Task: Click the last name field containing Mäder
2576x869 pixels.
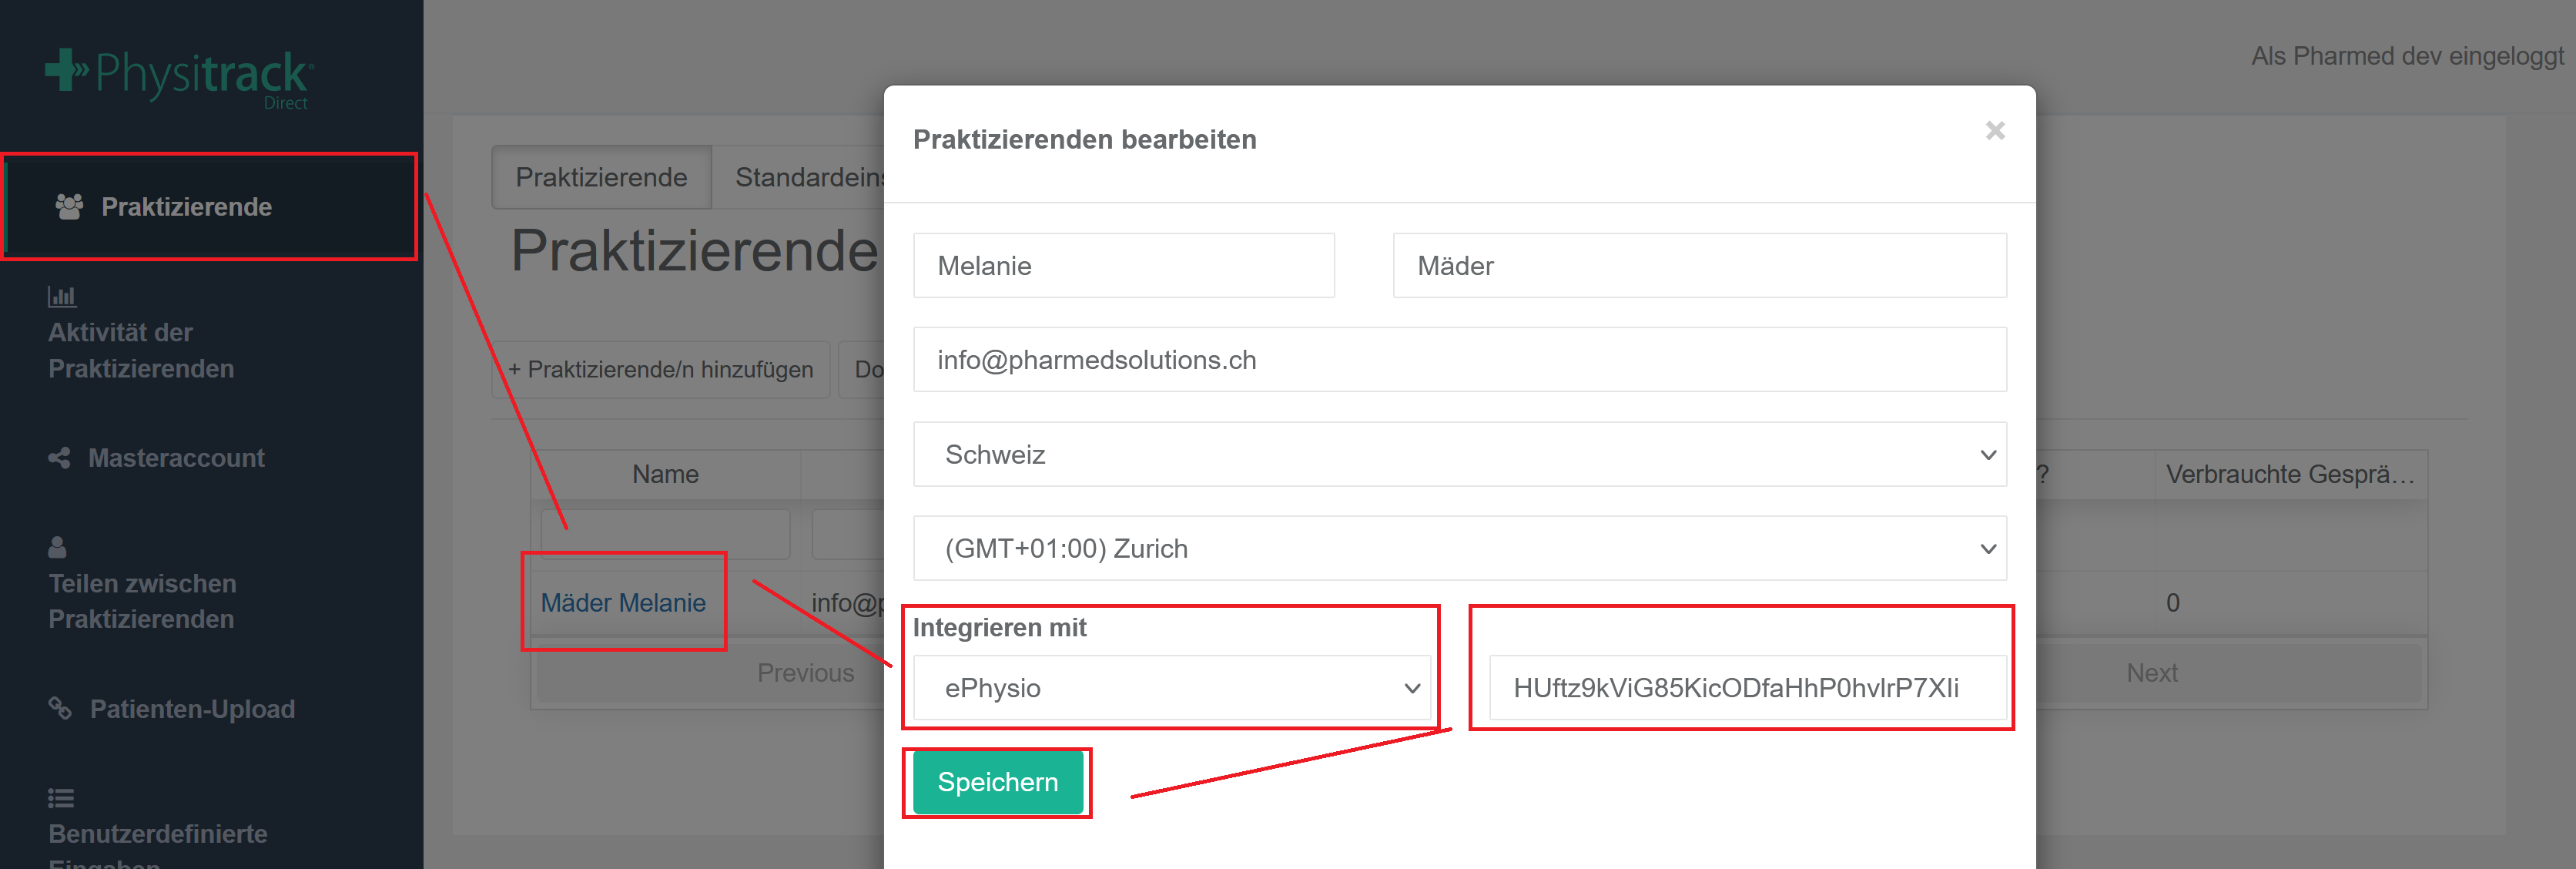Action: pyautogui.click(x=1699, y=266)
